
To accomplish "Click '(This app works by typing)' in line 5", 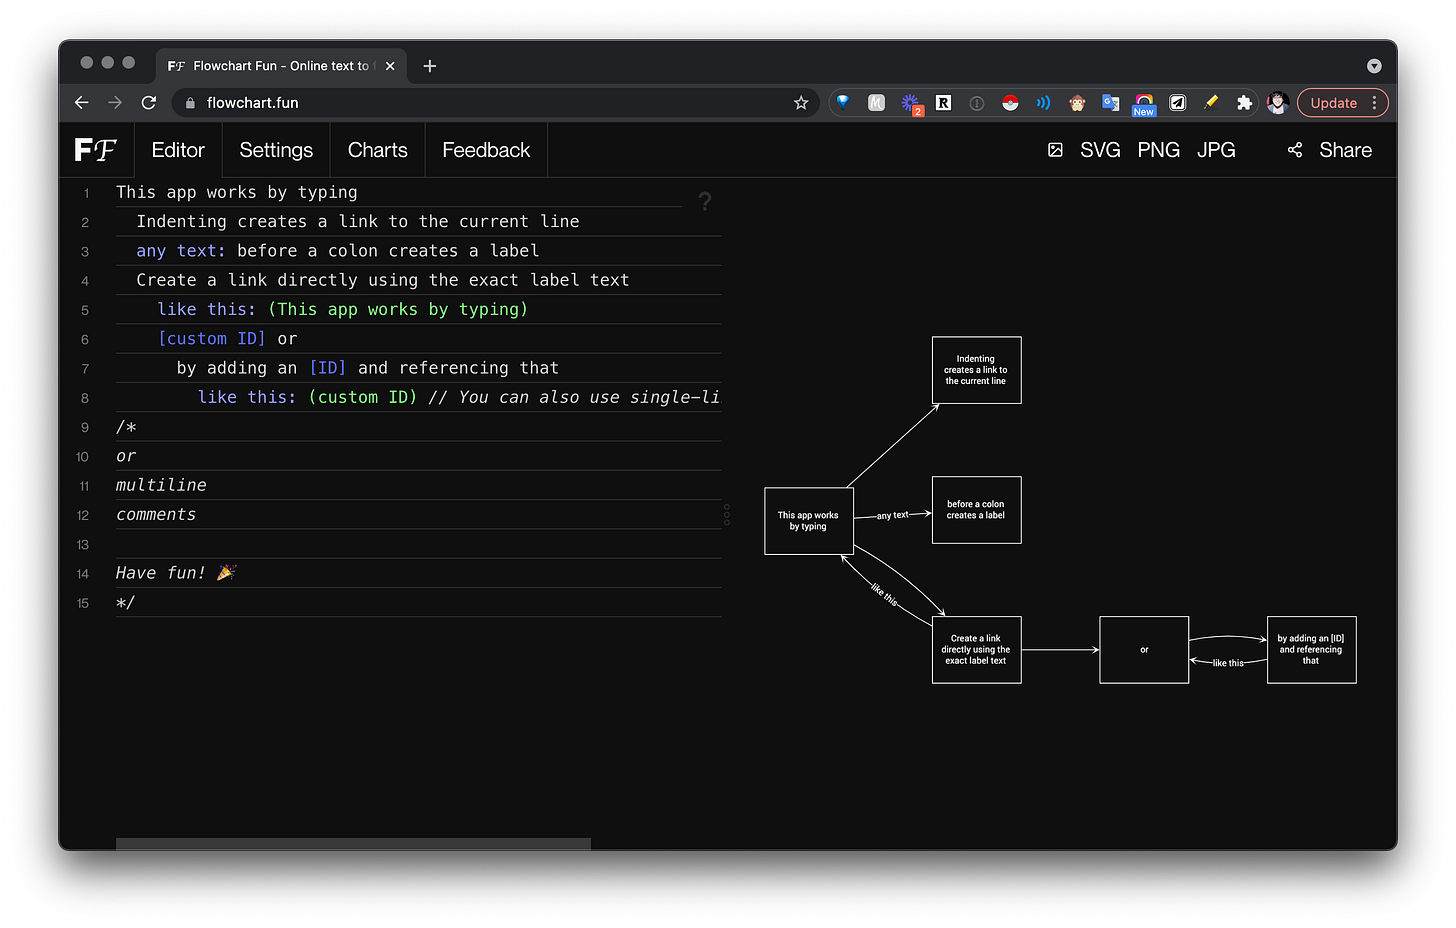I will click(398, 309).
